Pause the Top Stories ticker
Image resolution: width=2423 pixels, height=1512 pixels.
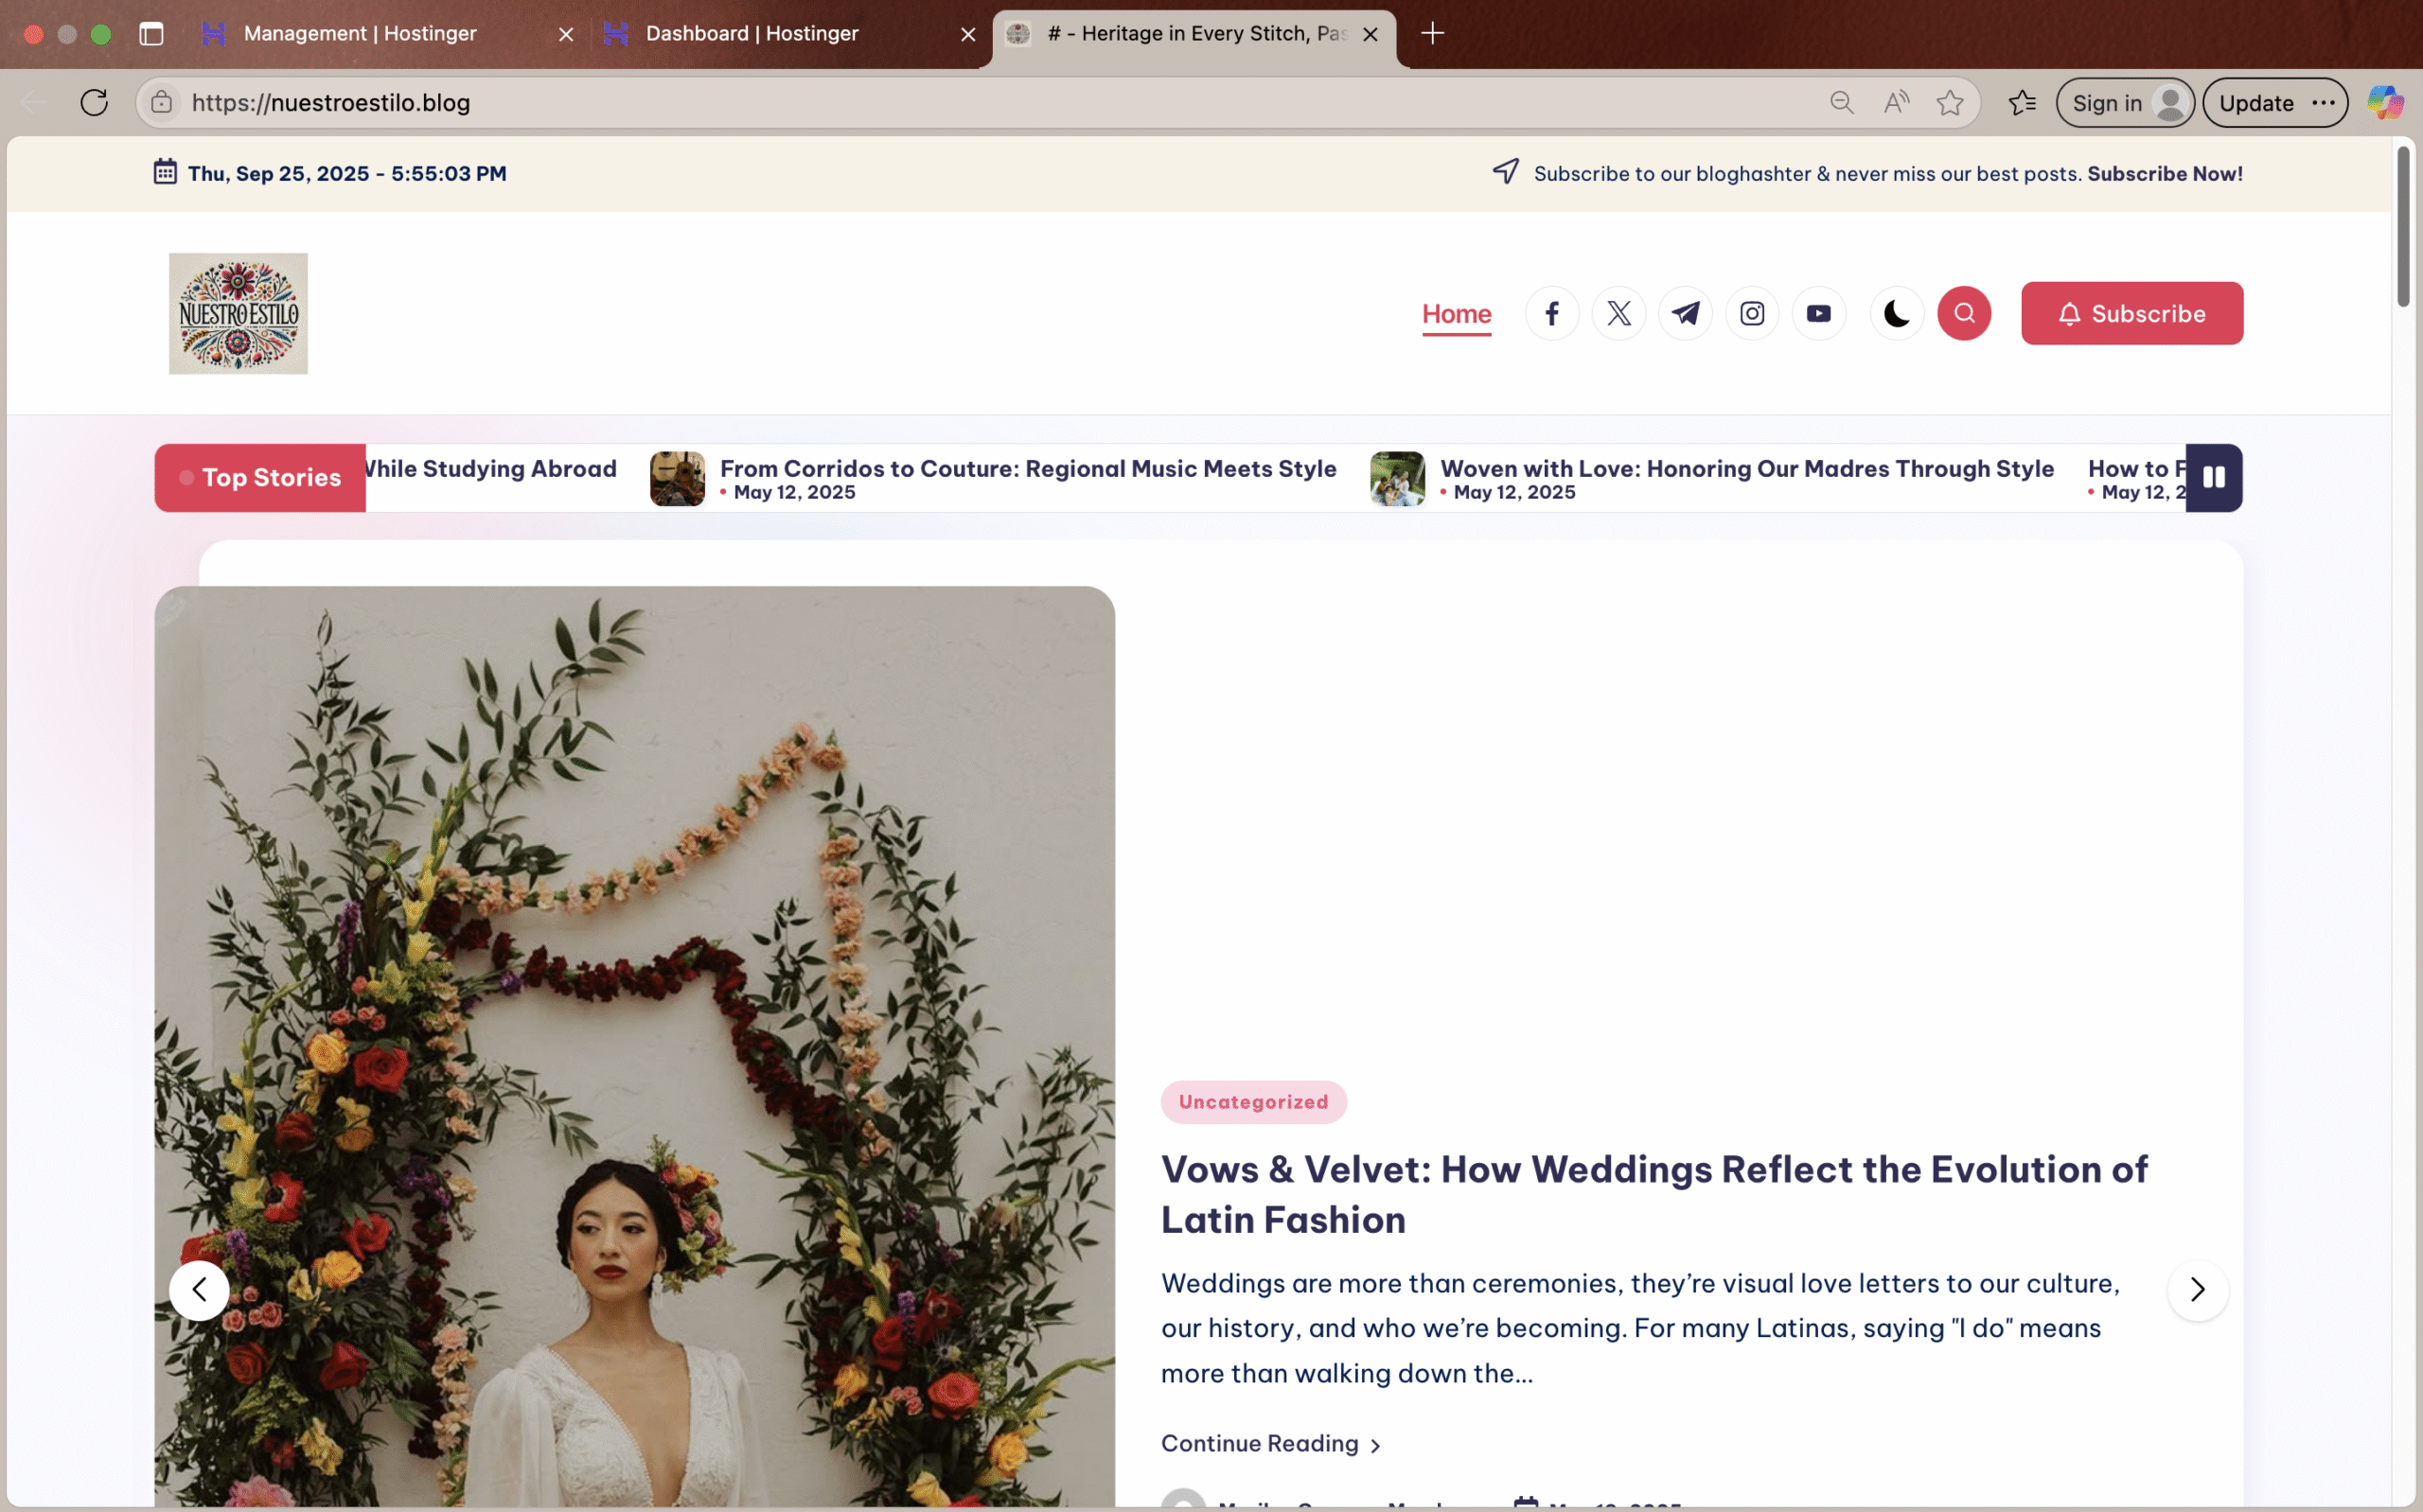2213,478
